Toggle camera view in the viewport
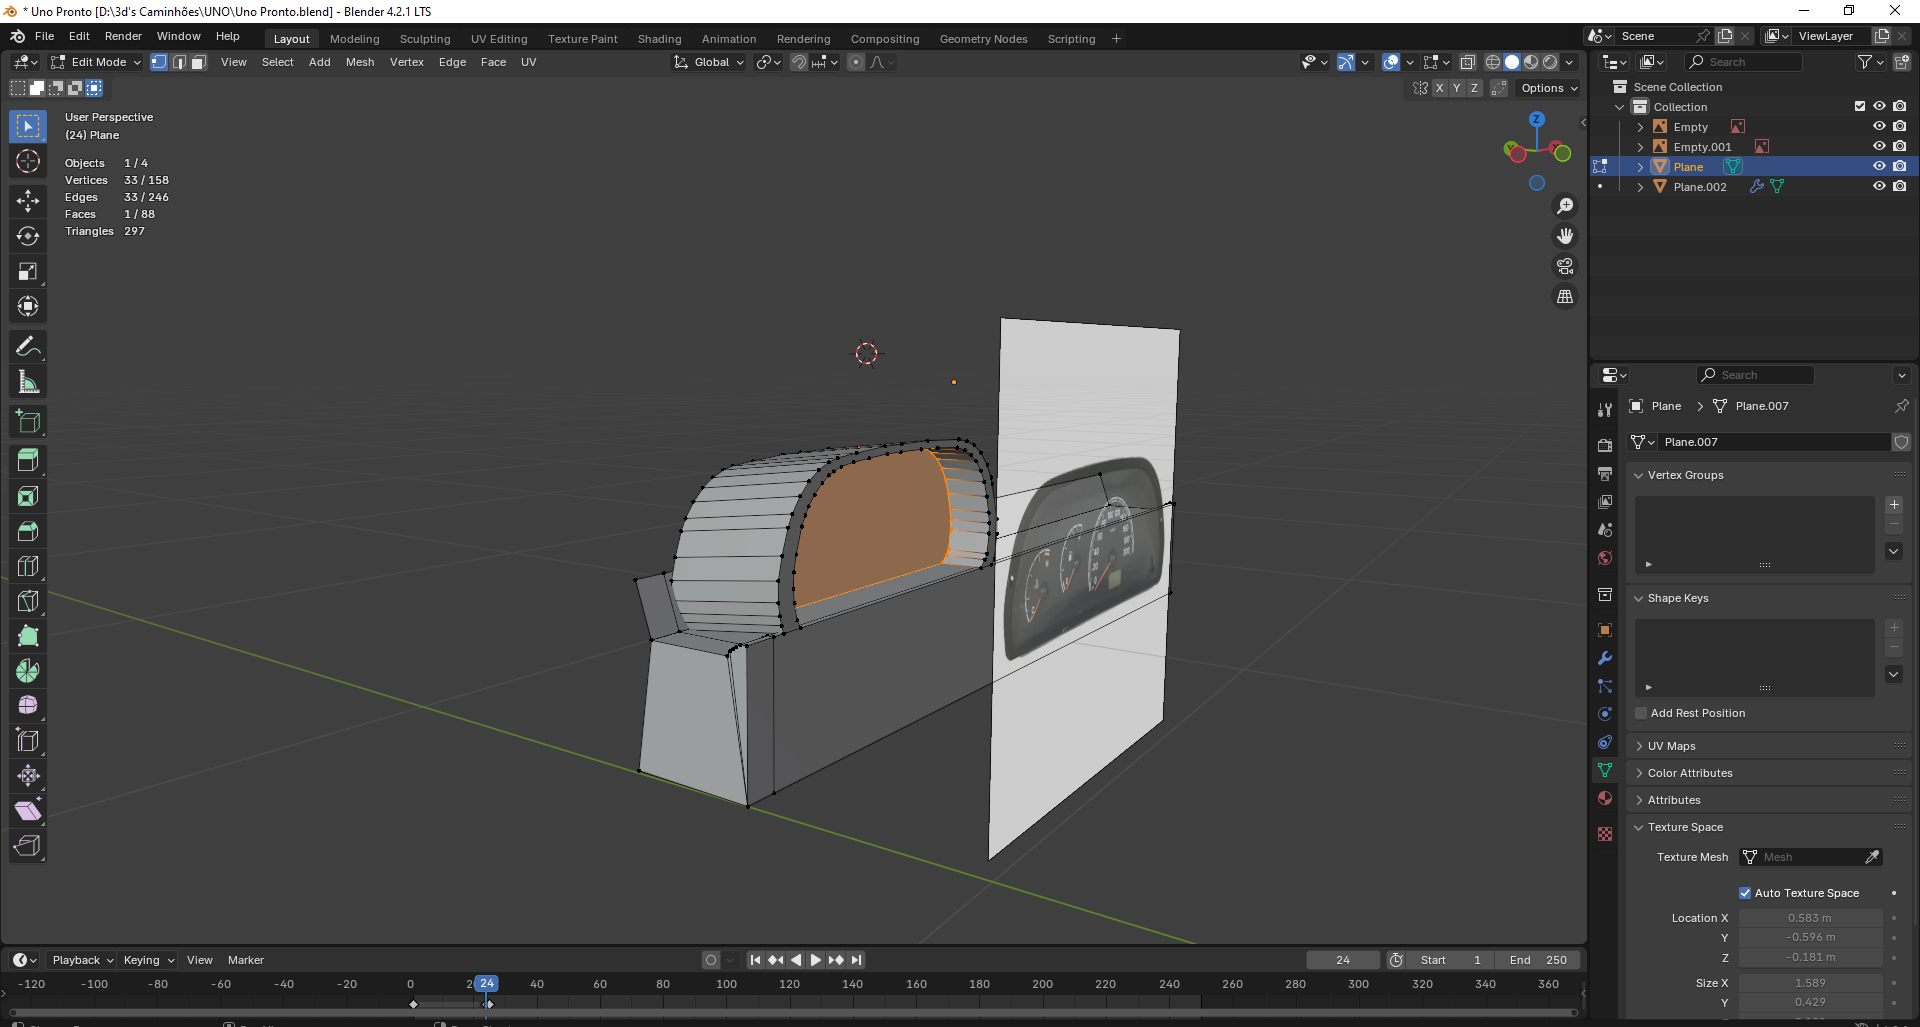This screenshot has width=1920, height=1027. tap(1565, 266)
